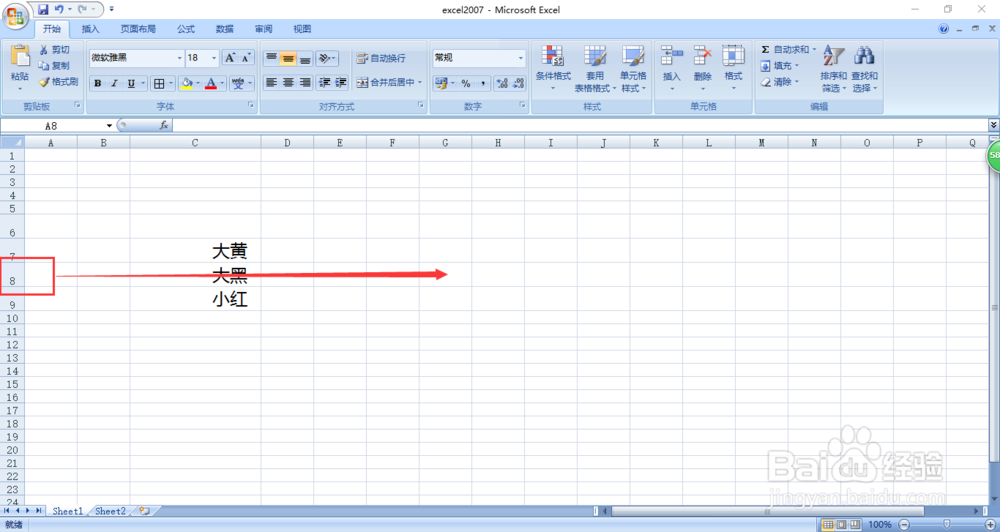Align text to top of cell

click(x=271, y=59)
